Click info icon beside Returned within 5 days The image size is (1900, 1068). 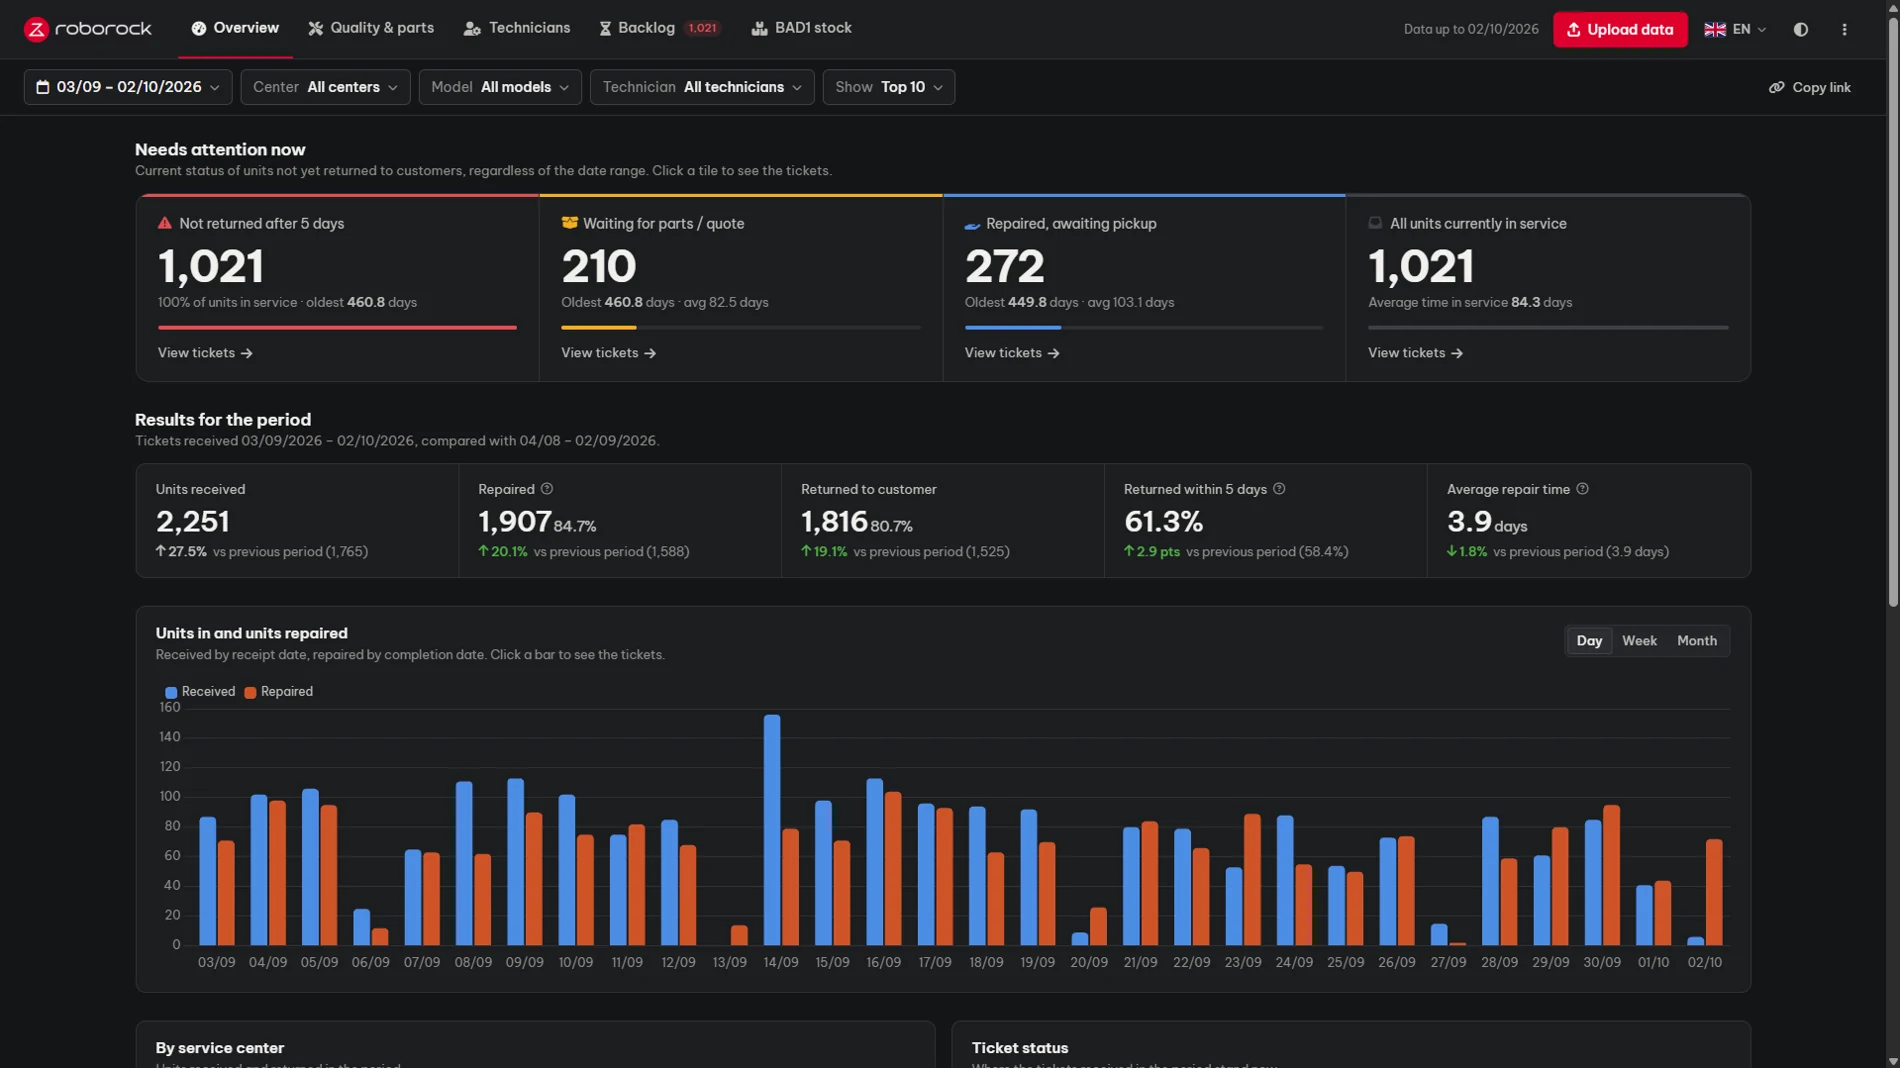1278,489
